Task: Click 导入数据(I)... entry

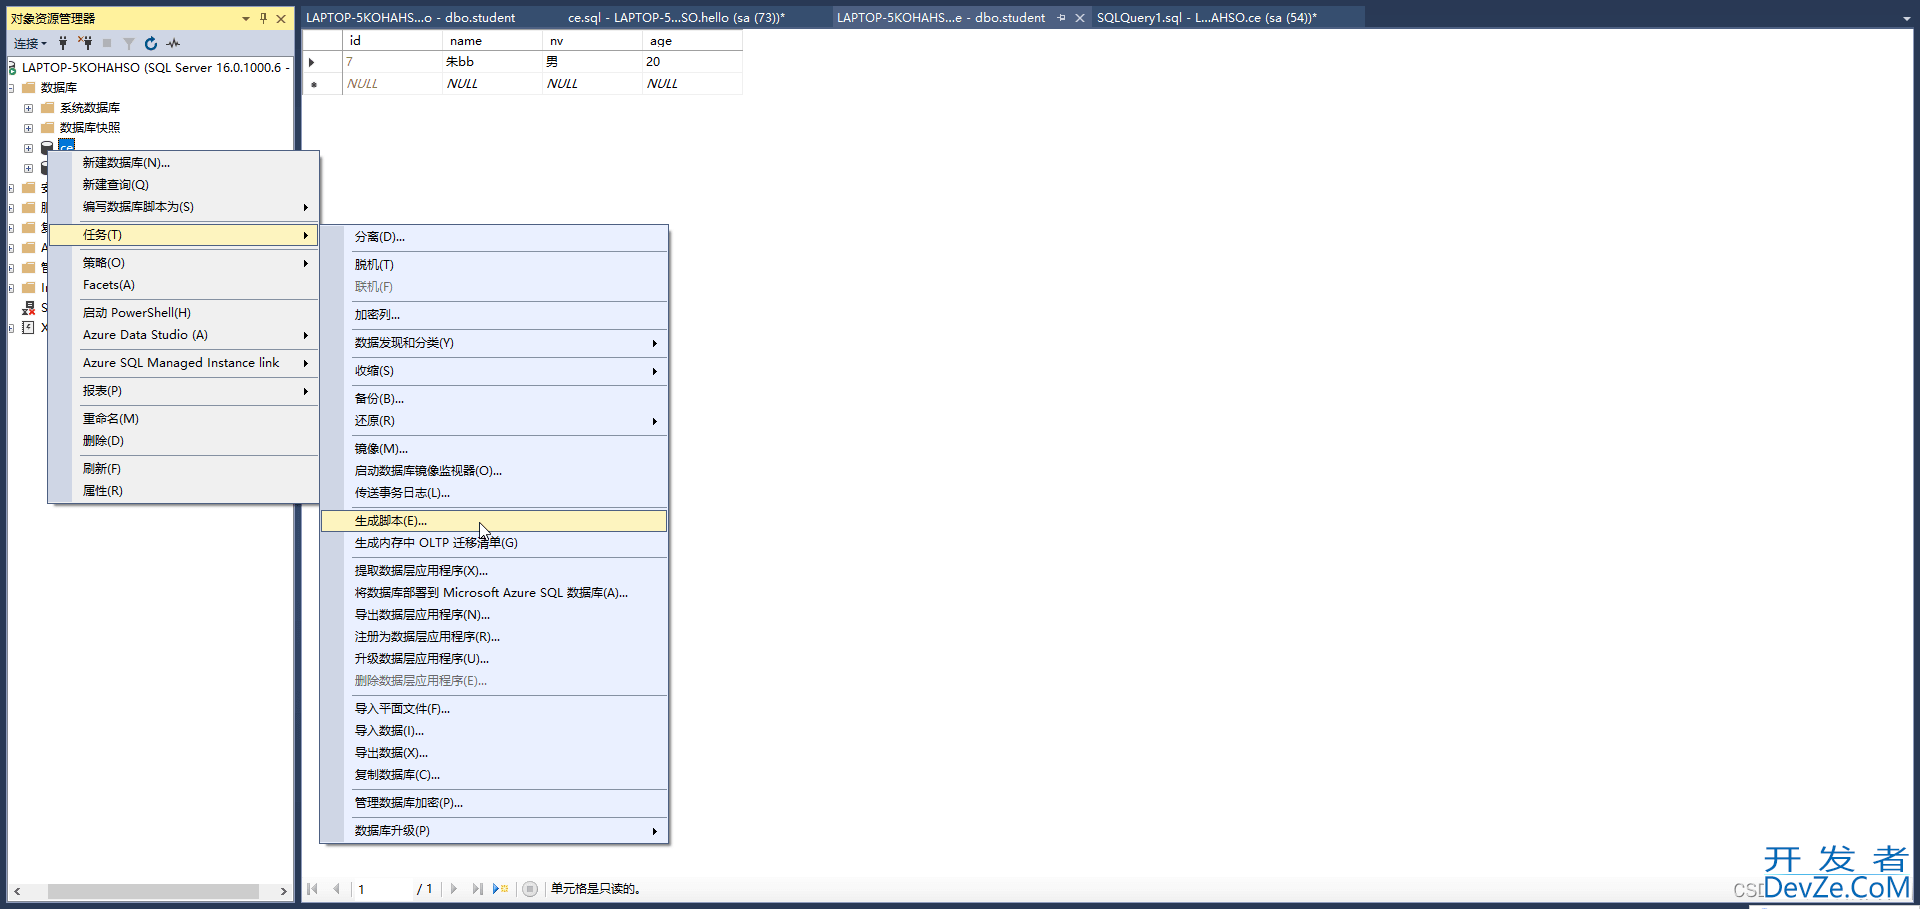Action: click(x=494, y=731)
